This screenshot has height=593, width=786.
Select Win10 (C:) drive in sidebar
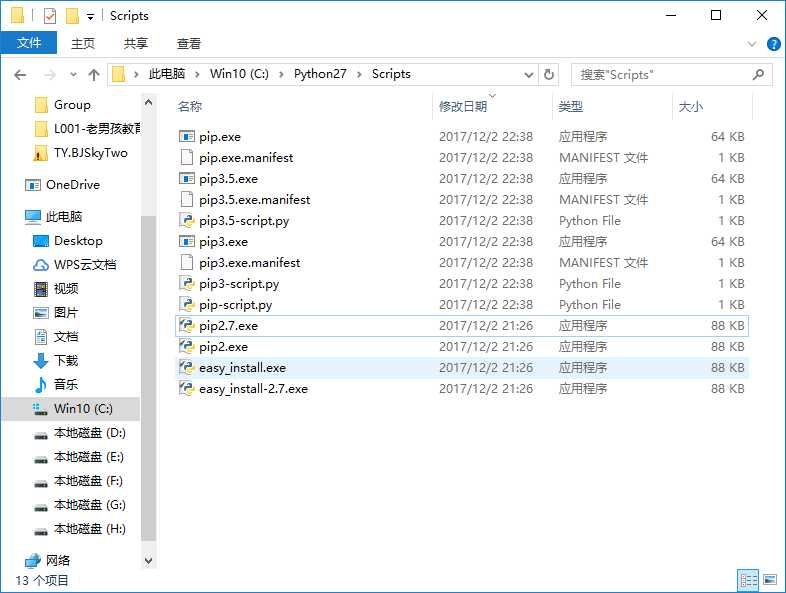(x=71, y=409)
